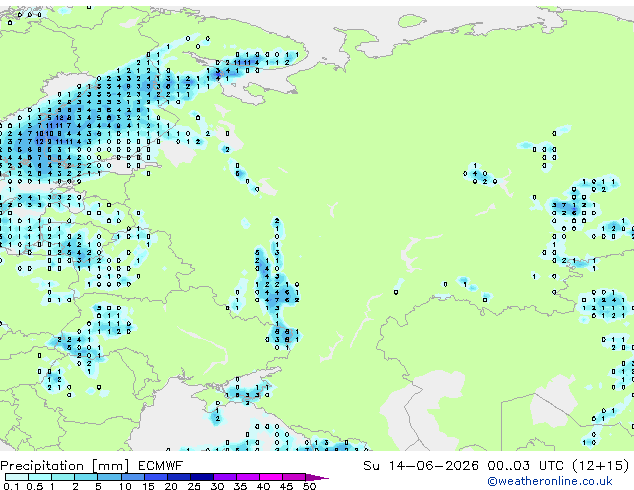634x490 pixels.
Task: Select the 45–50 mm legend swatch
Action: 294,477
